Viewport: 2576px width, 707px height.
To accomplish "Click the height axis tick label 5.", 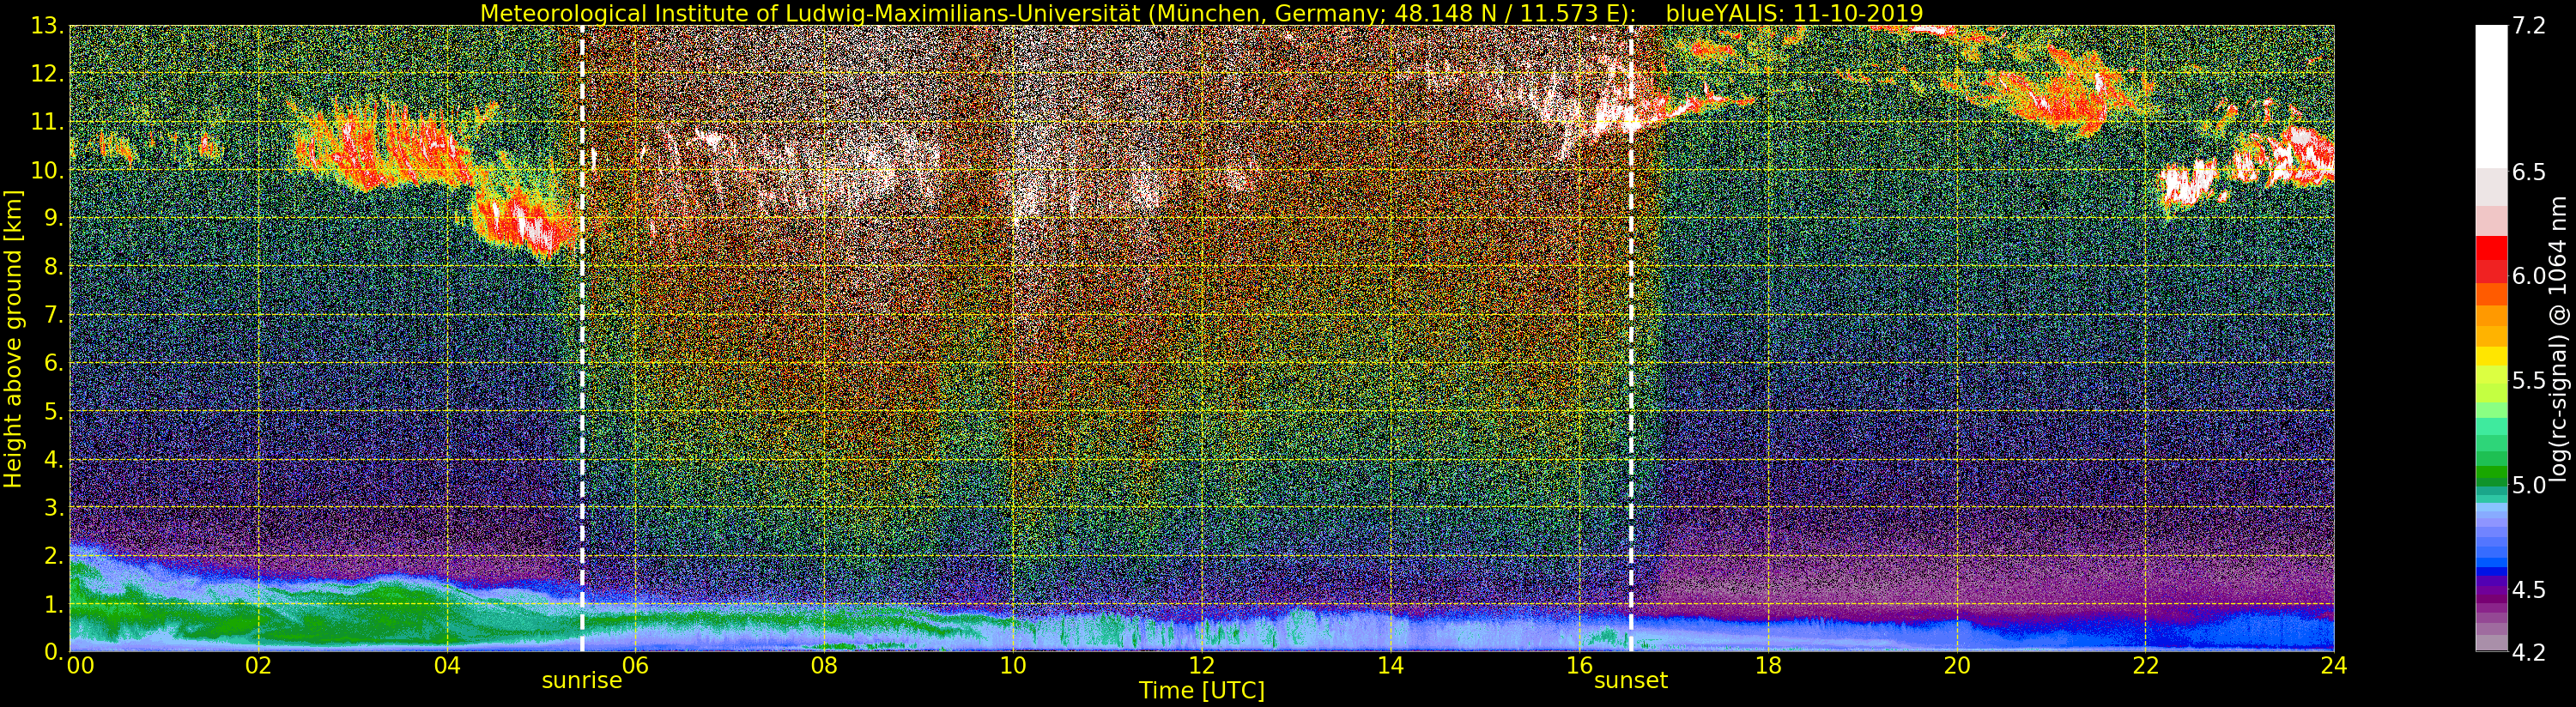I will [x=54, y=412].
